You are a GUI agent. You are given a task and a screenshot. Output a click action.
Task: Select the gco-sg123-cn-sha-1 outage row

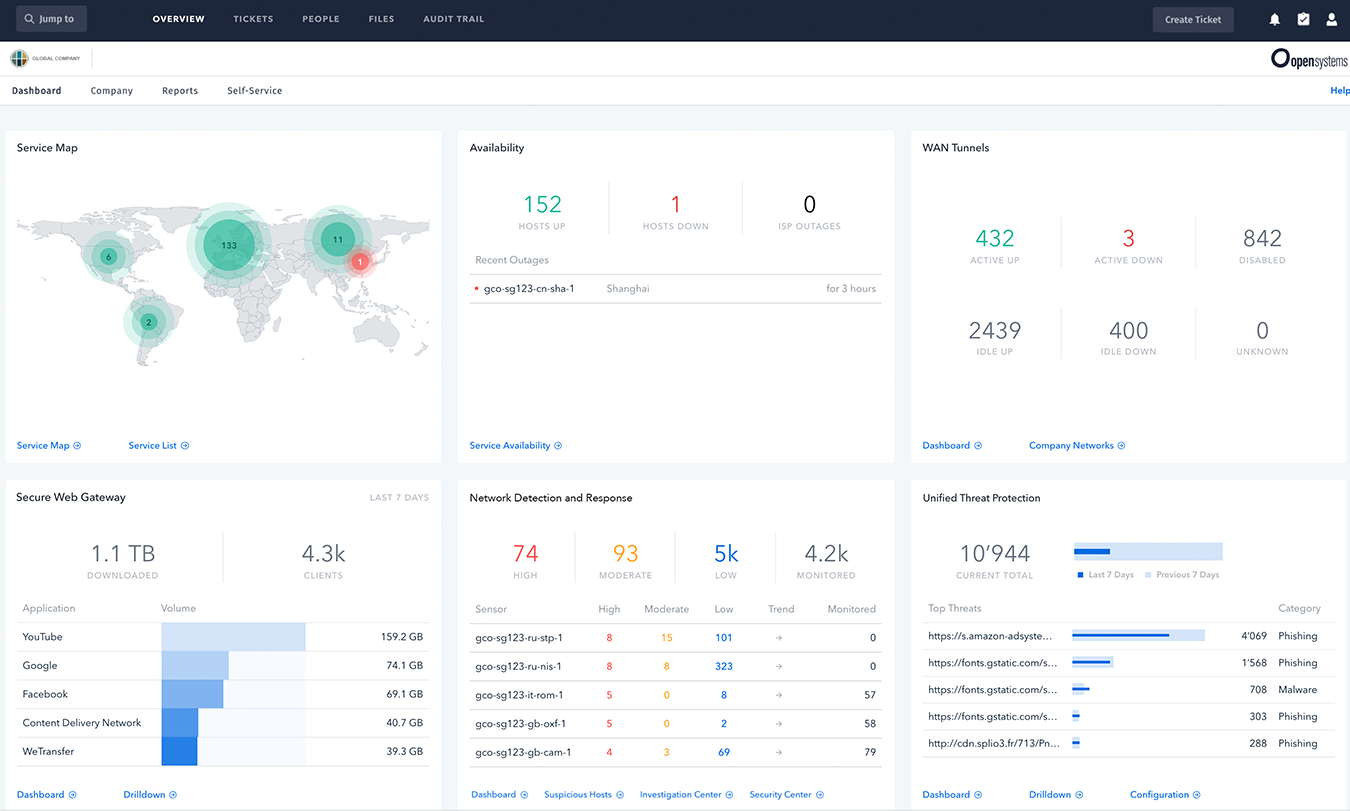coord(675,289)
